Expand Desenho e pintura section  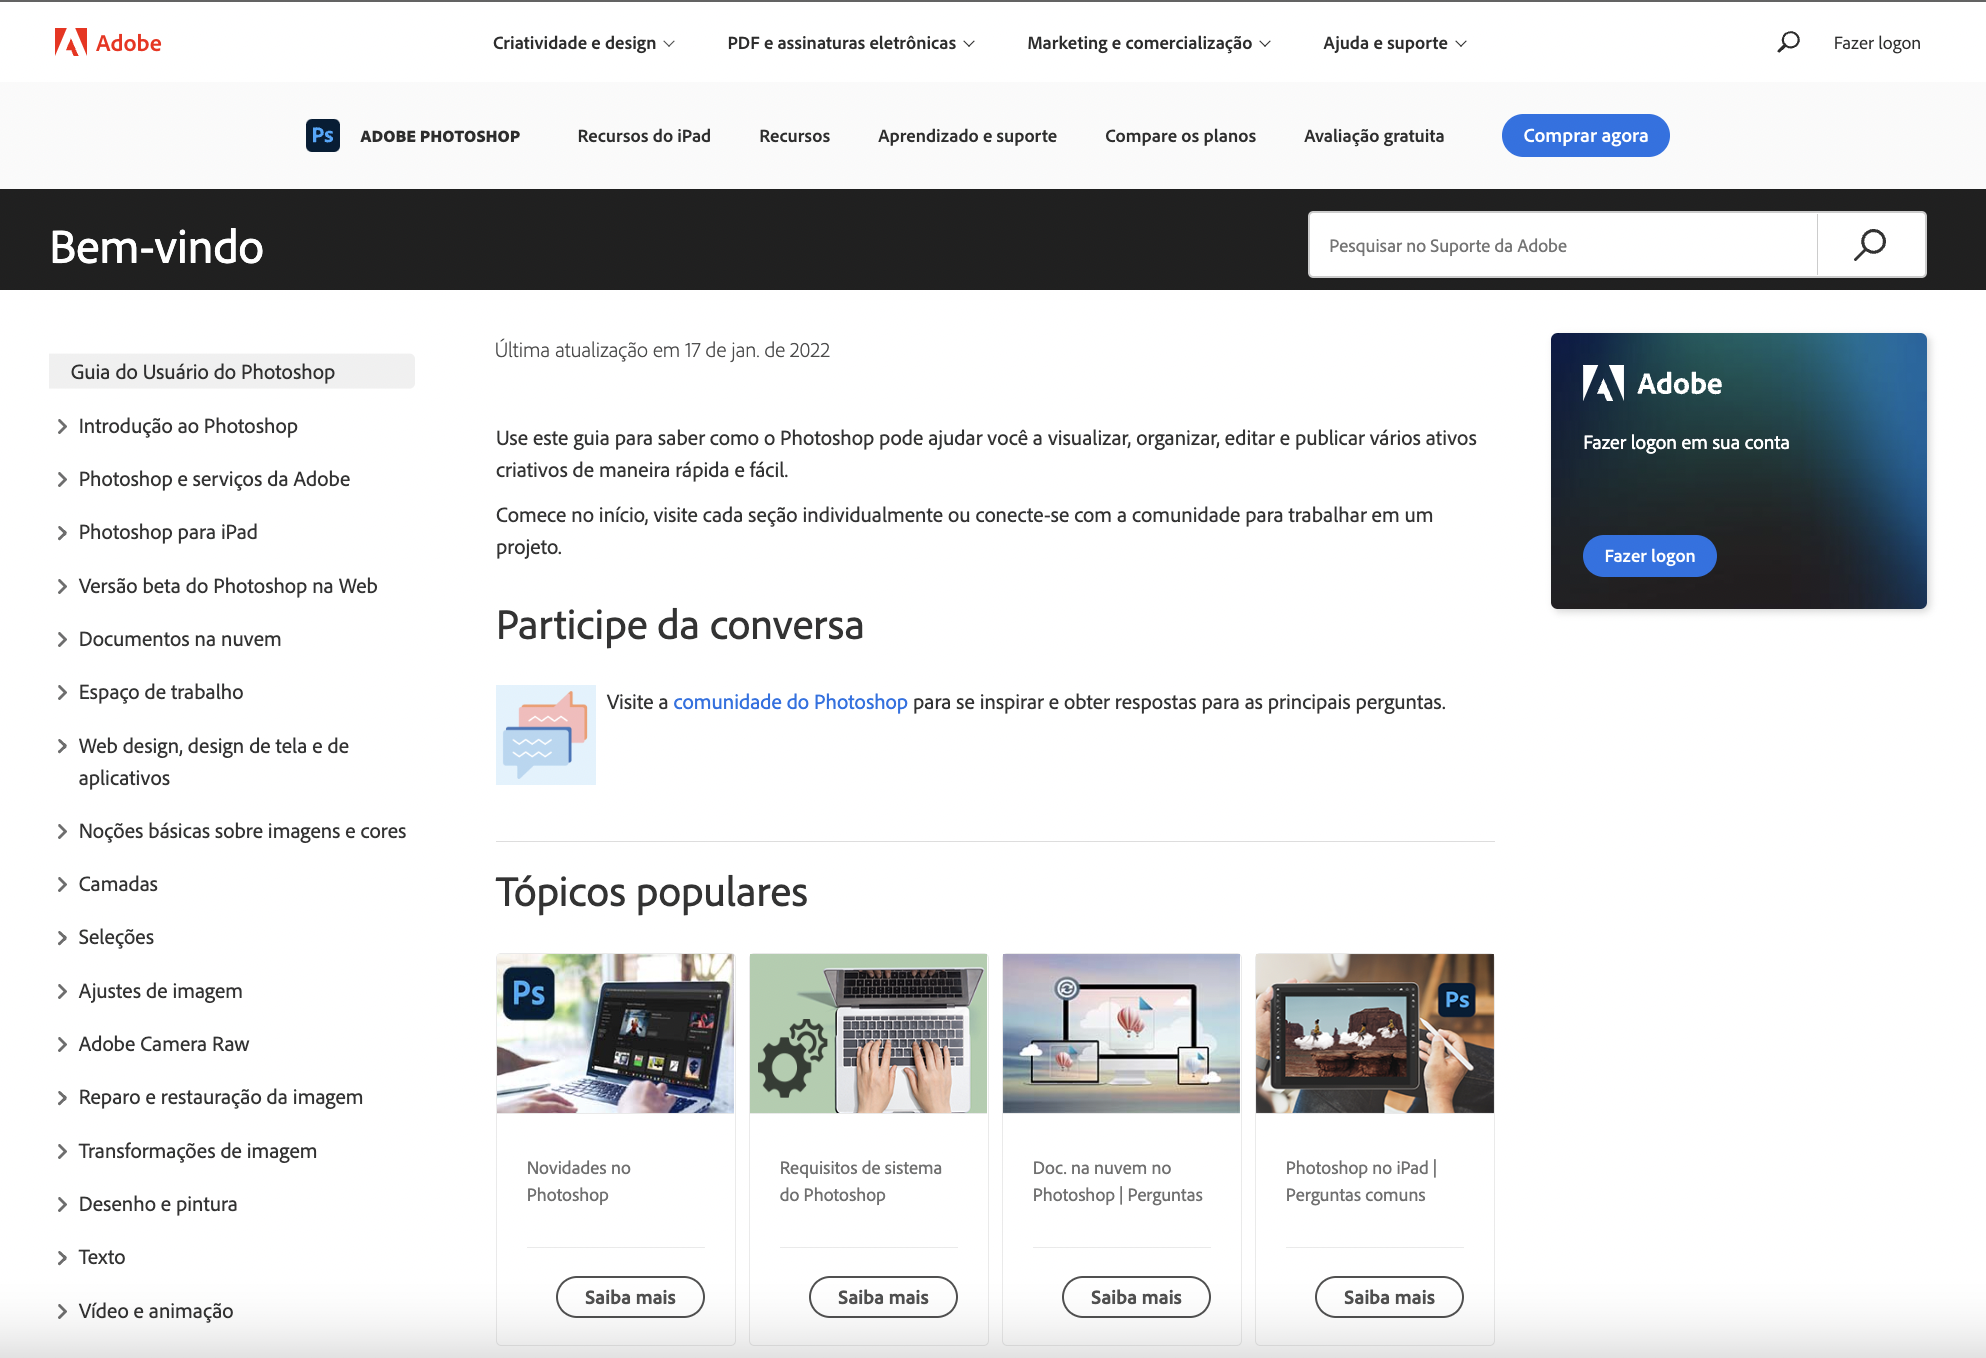pyautogui.click(x=147, y=1204)
